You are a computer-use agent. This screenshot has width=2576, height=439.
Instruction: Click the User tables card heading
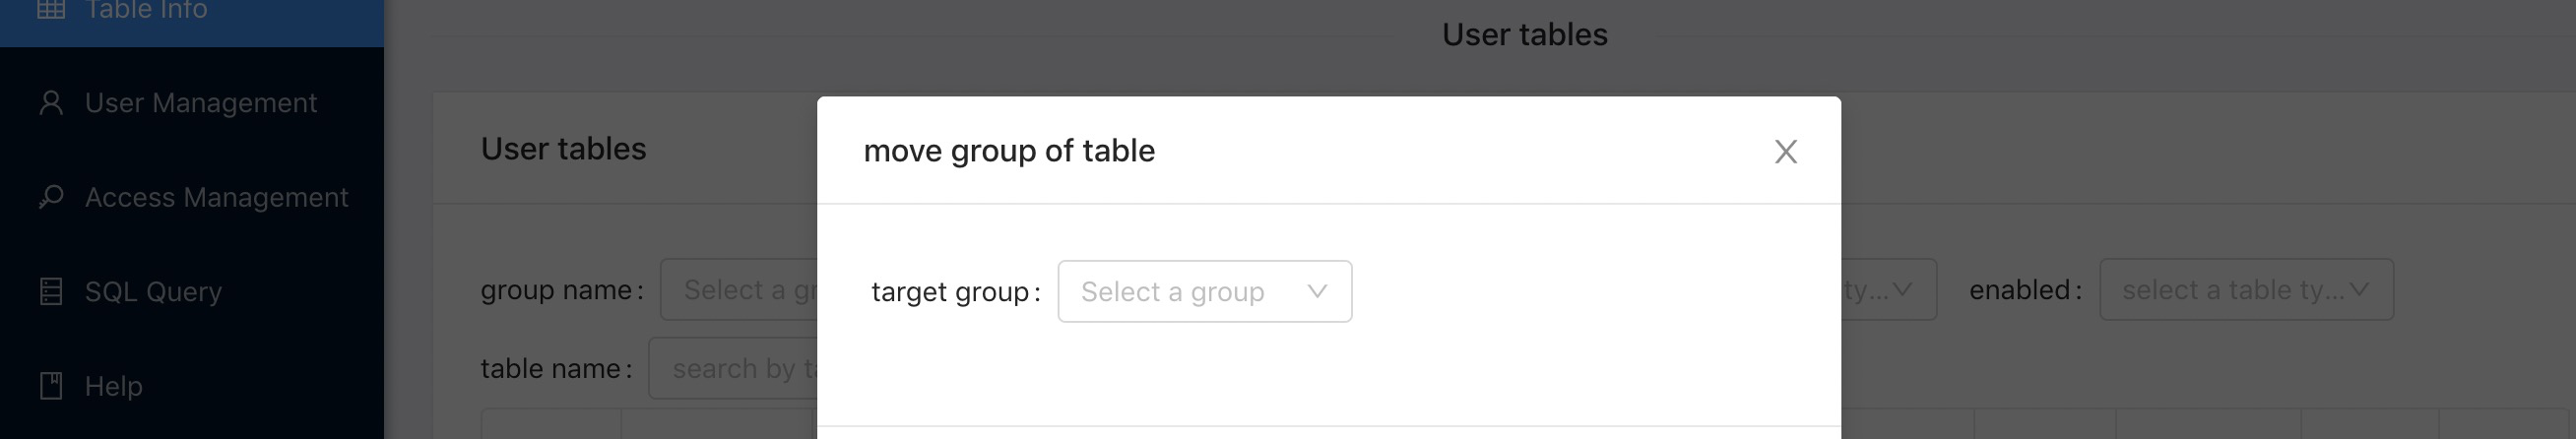point(563,149)
